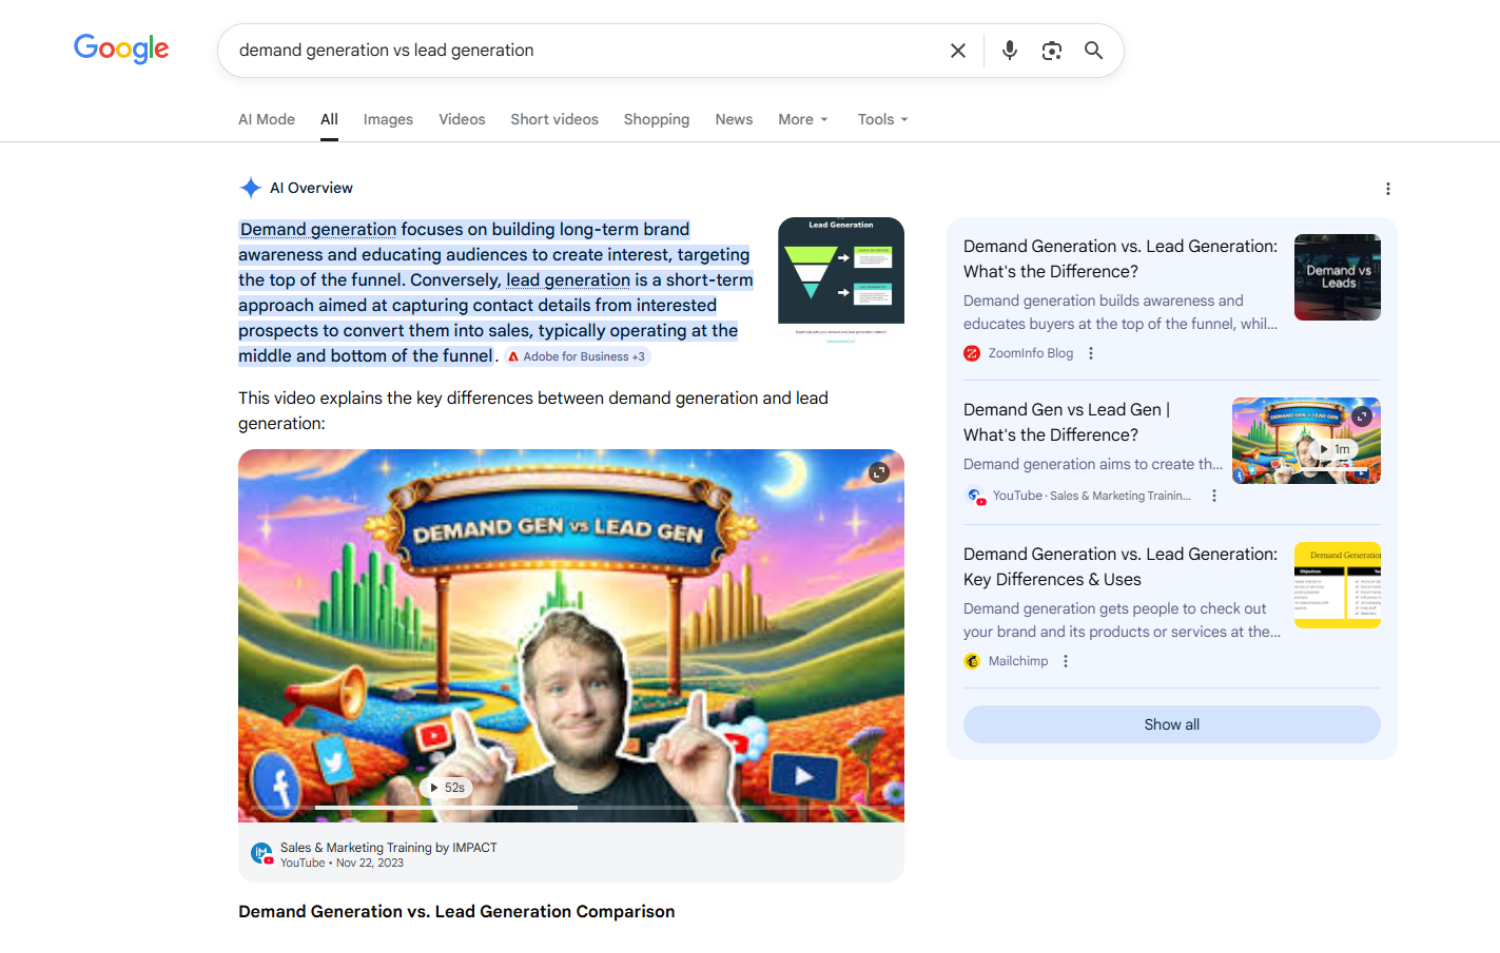Open options for Mailchimp result
Screen dimensions: 1500x953
[1066, 661]
